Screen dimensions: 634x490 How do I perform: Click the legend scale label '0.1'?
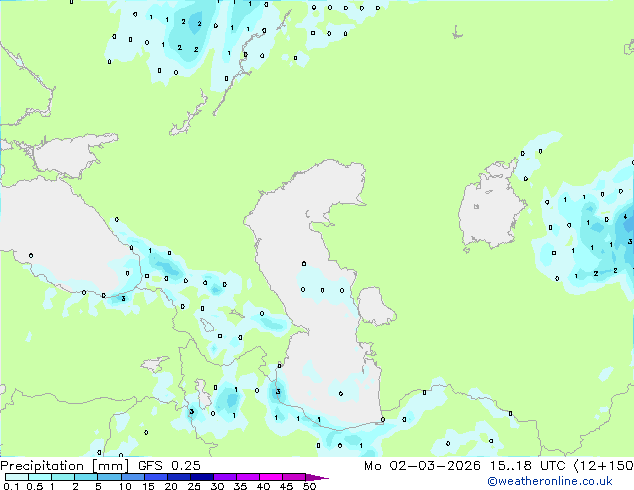tap(11, 486)
